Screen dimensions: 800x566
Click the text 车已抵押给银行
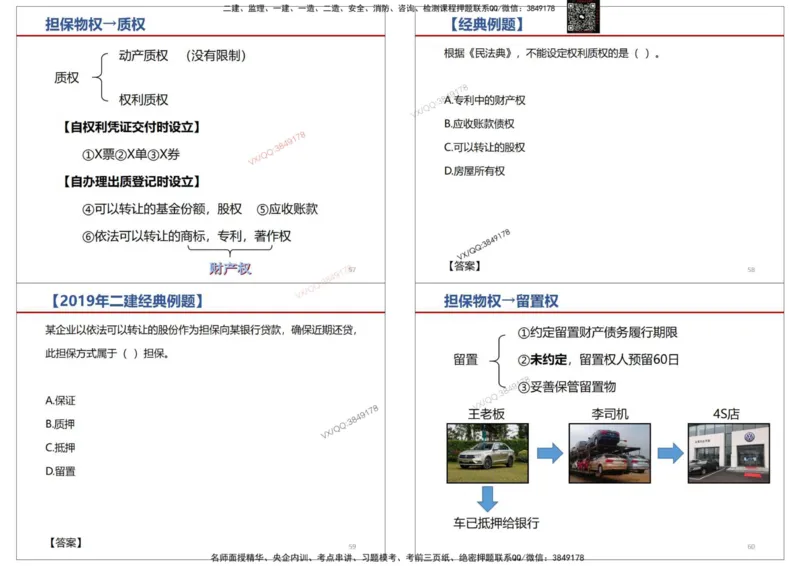coord(496,523)
